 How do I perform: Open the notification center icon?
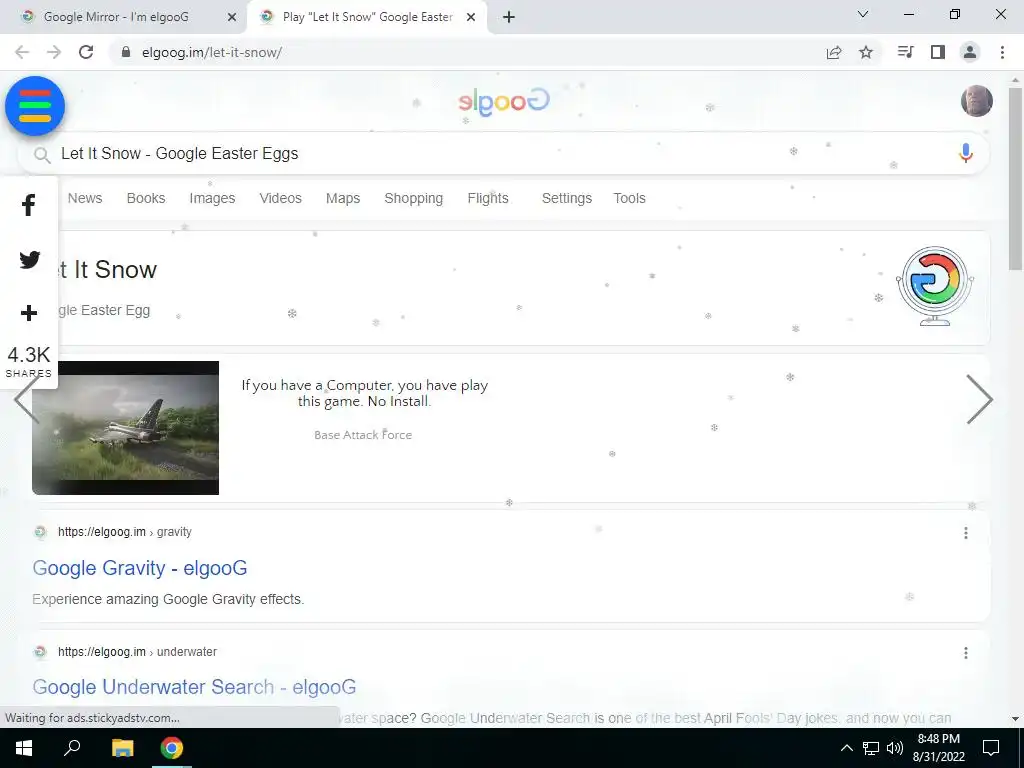click(x=991, y=748)
